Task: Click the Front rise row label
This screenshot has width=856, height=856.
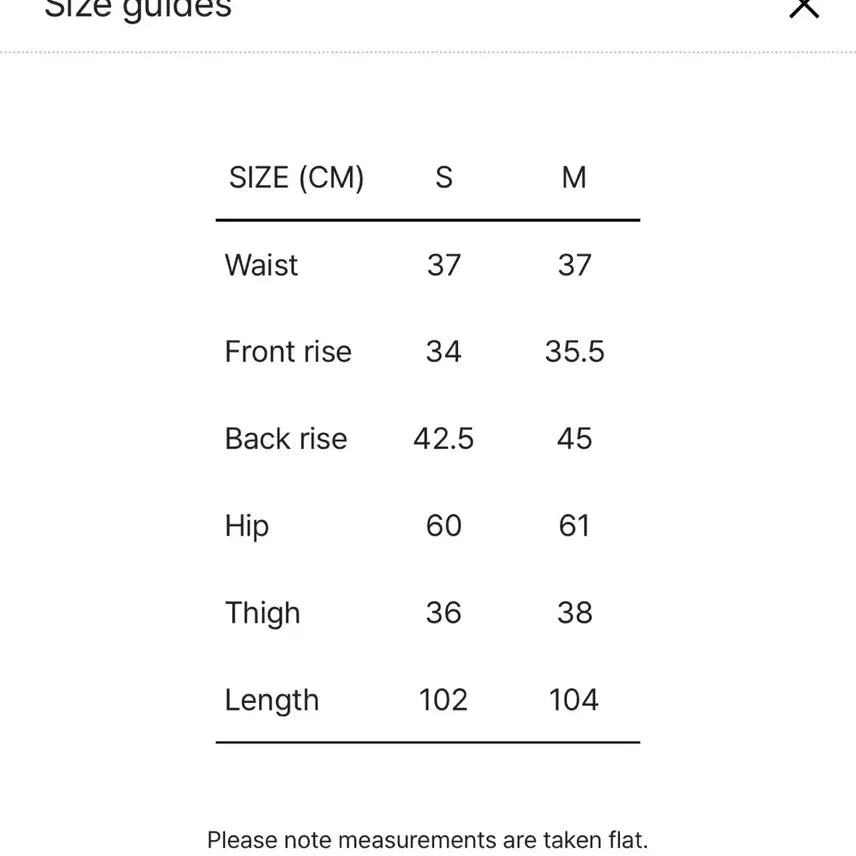Action: click(288, 352)
